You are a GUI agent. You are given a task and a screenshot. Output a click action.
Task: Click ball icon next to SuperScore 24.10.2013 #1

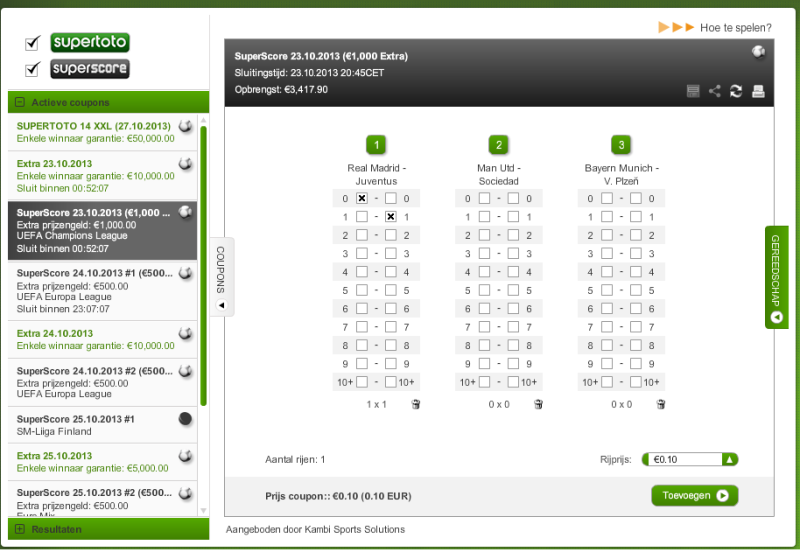pos(185,273)
